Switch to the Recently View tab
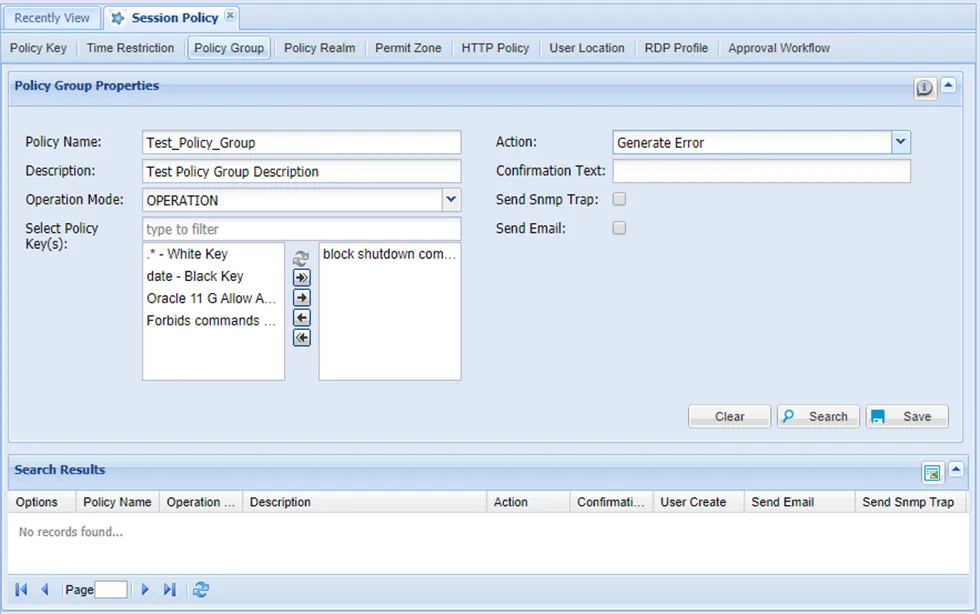Viewport: 980px width, 614px height. point(52,18)
